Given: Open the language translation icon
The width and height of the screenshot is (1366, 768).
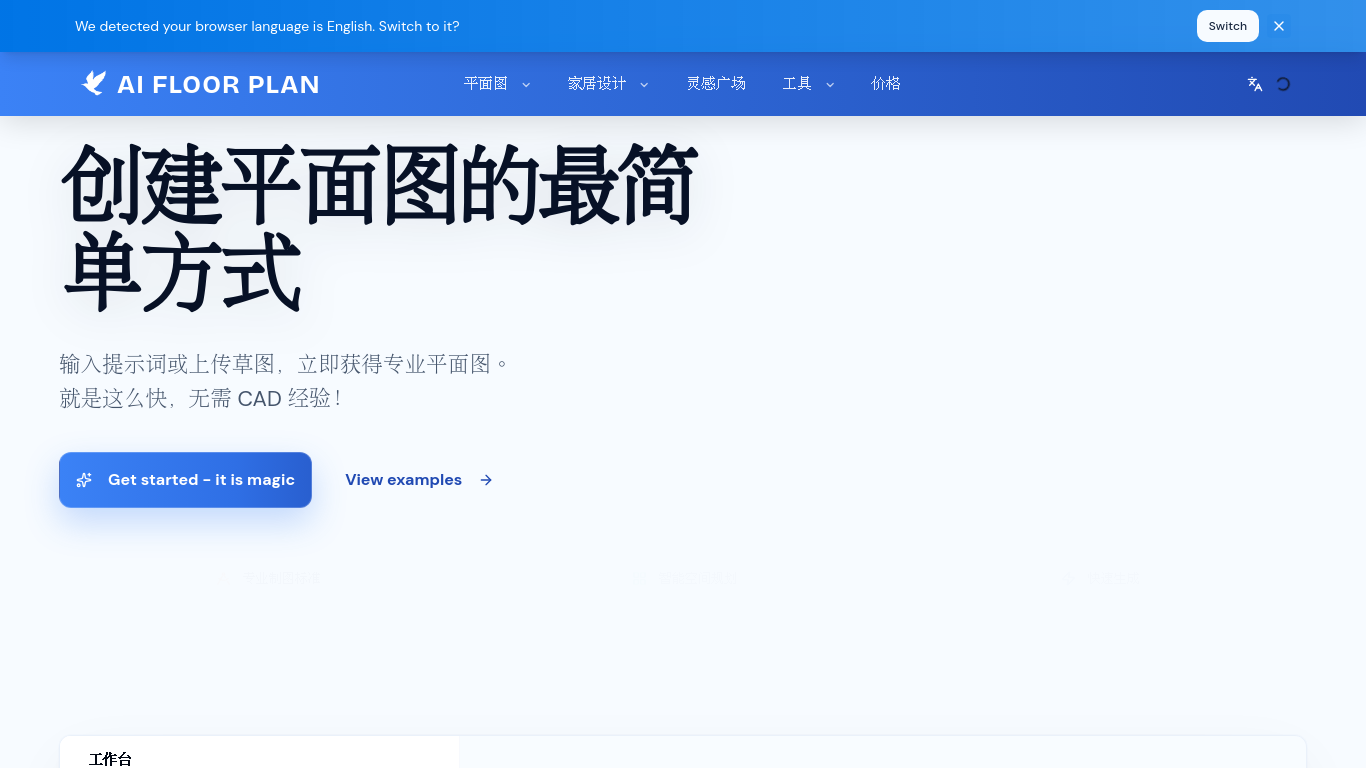Looking at the screenshot, I should click(x=1255, y=84).
